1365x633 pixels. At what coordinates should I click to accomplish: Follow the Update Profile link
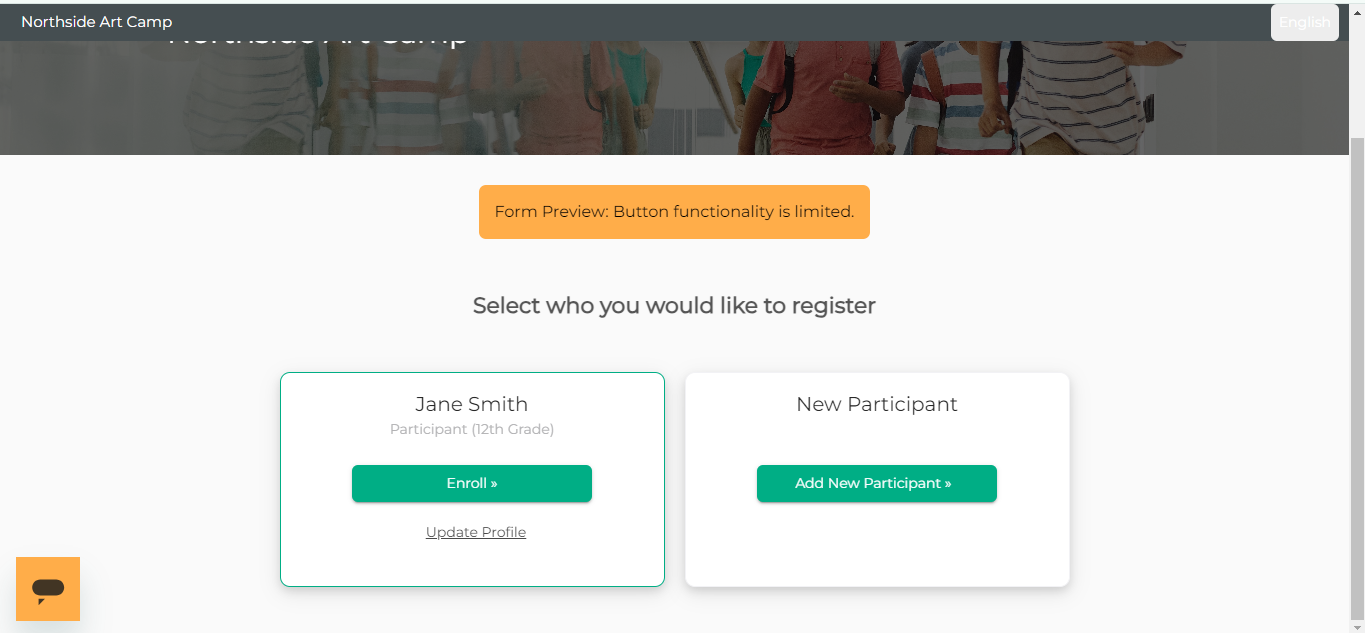[476, 532]
